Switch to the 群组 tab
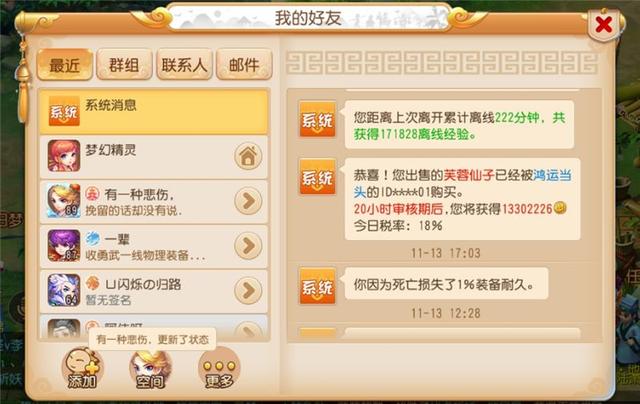 [x=124, y=64]
